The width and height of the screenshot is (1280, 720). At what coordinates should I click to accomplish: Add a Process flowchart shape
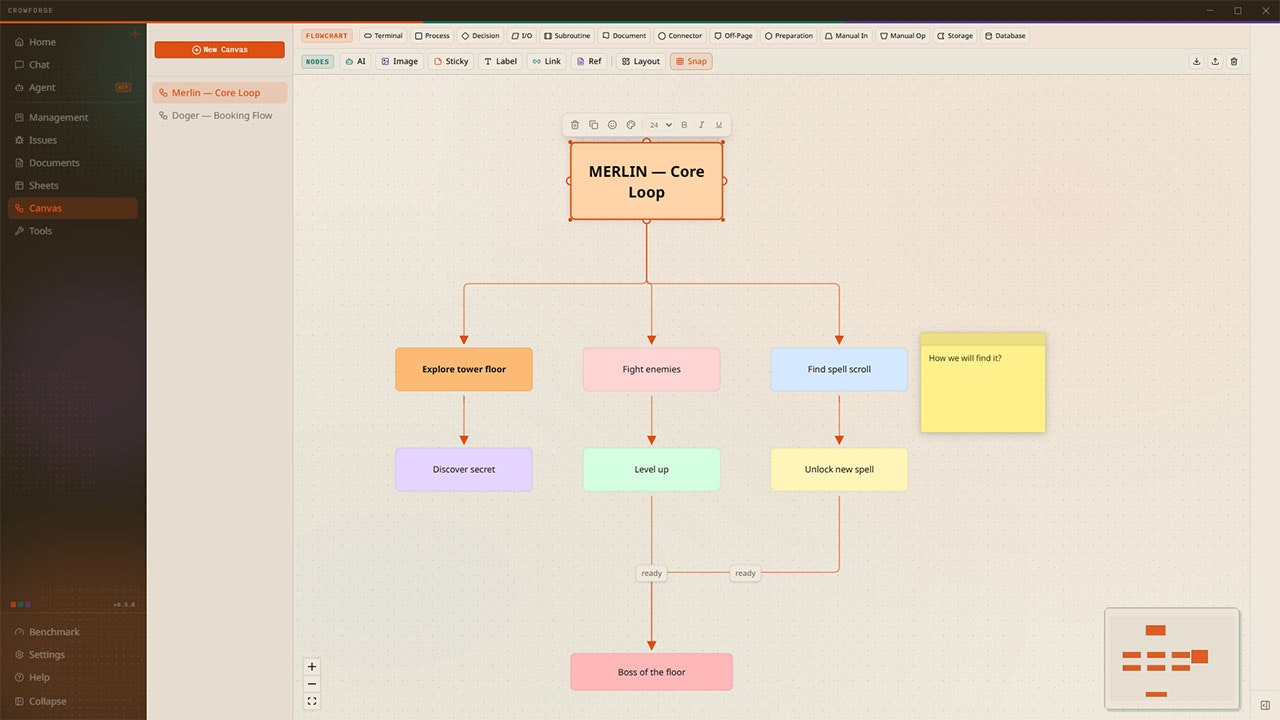point(432,36)
